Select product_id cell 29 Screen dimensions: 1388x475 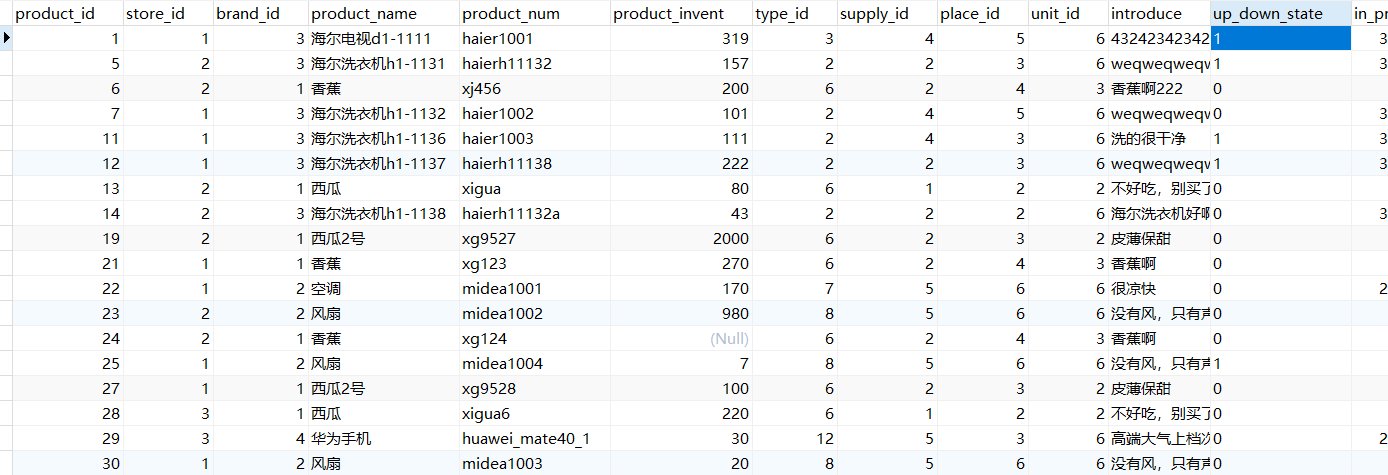click(x=68, y=438)
